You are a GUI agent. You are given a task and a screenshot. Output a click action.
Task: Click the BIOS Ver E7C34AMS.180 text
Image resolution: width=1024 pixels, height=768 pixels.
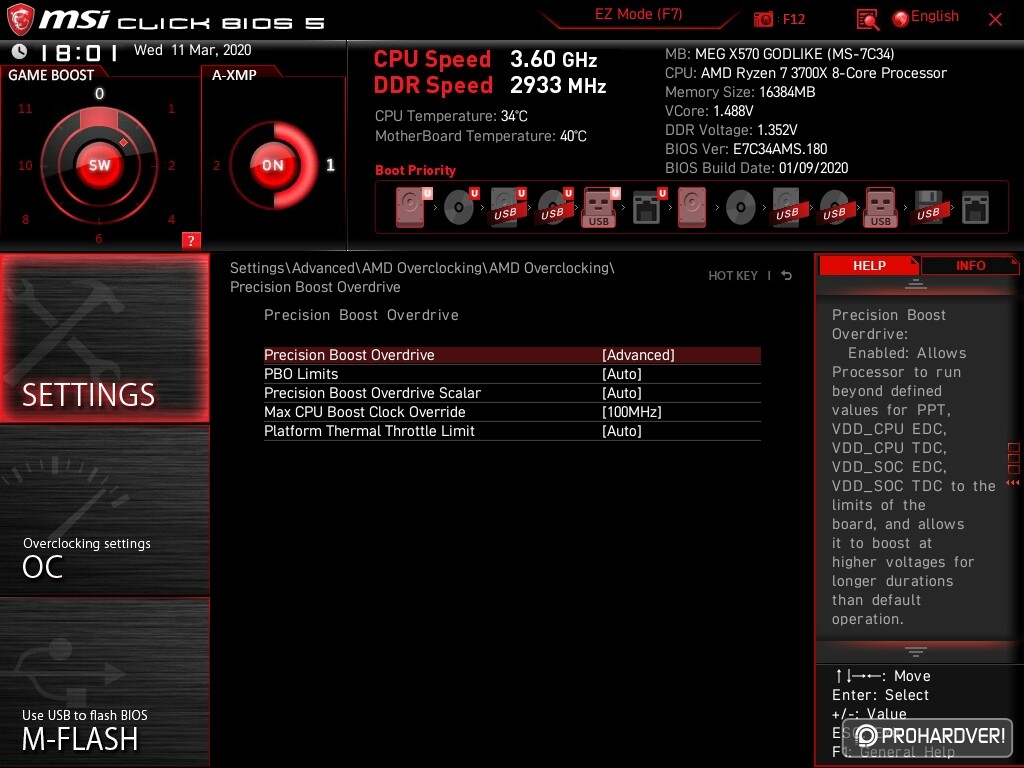click(746, 149)
